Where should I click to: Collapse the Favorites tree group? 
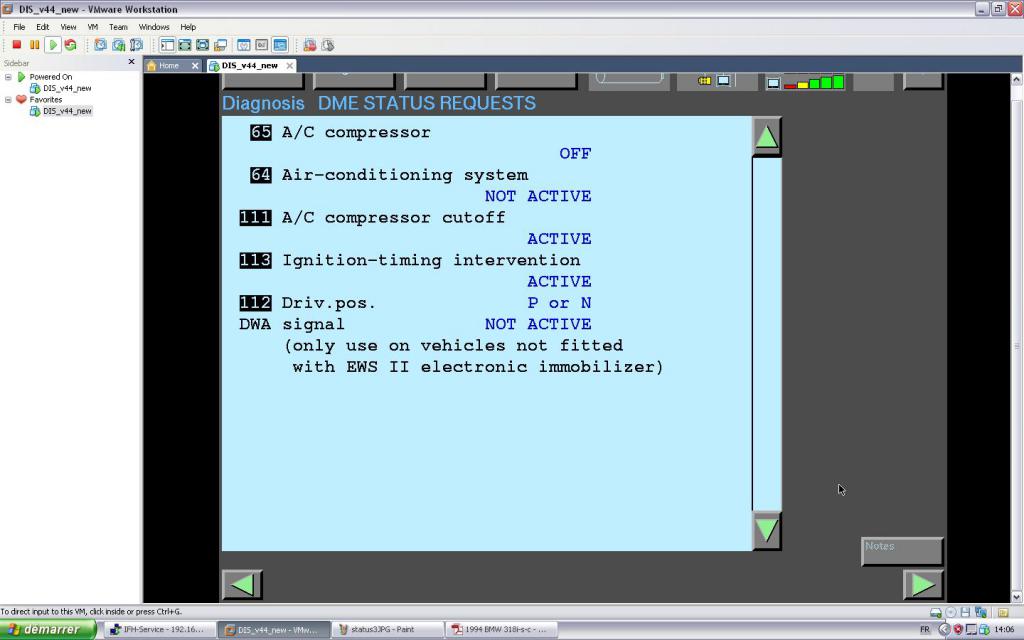click(x=9, y=100)
